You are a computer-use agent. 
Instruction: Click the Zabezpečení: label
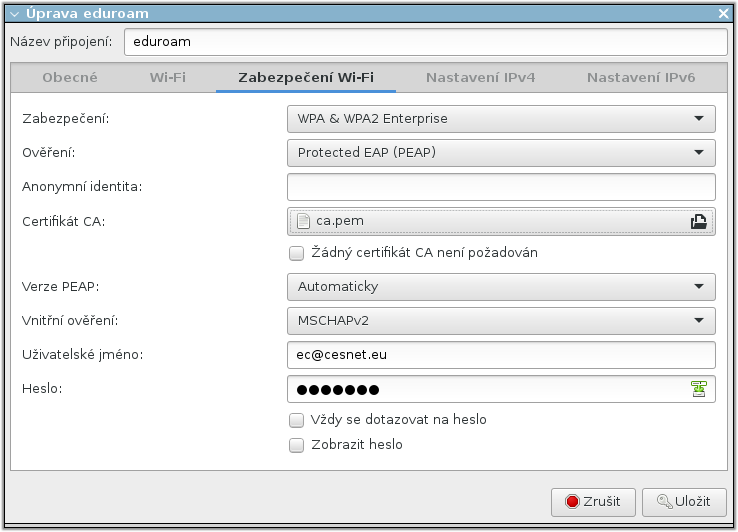click(65, 119)
